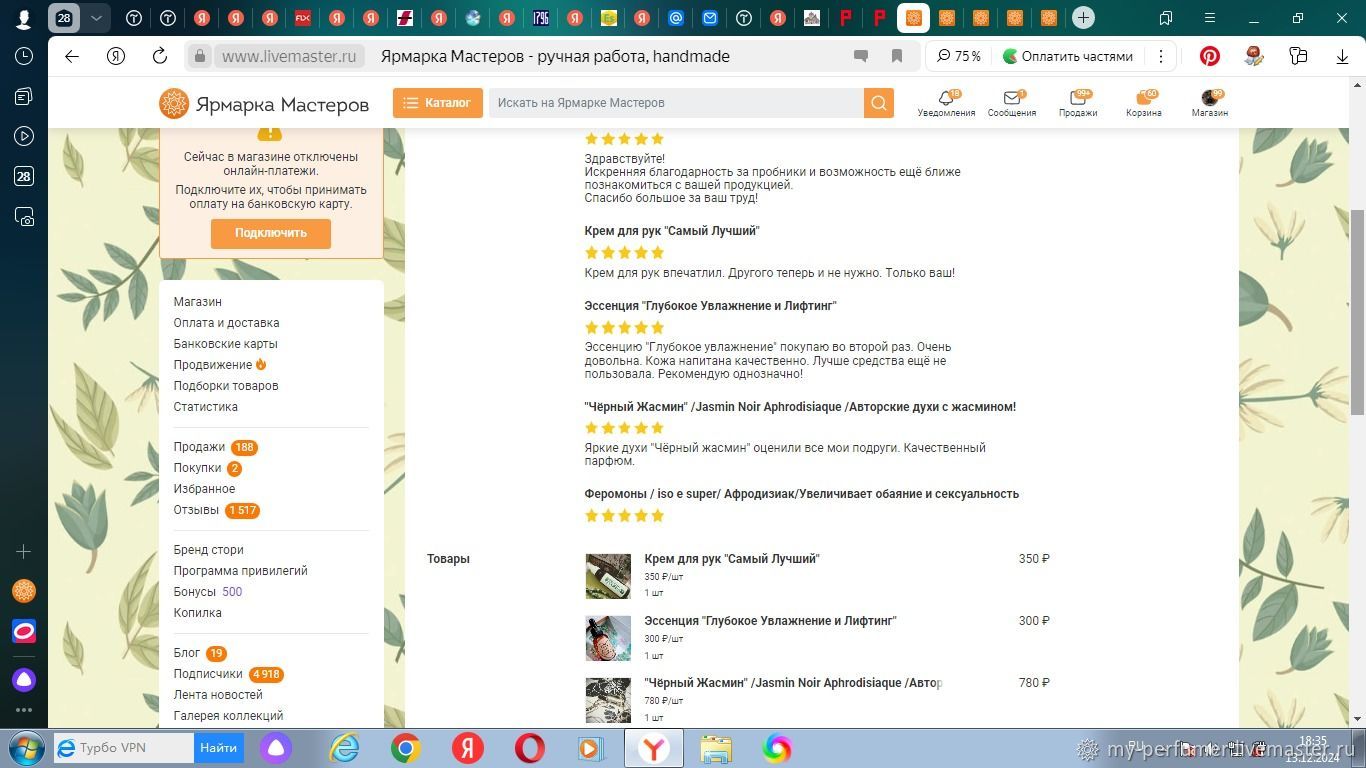Reload the page with the refresh icon
The image size is (1366, 768).
(160, 57)
